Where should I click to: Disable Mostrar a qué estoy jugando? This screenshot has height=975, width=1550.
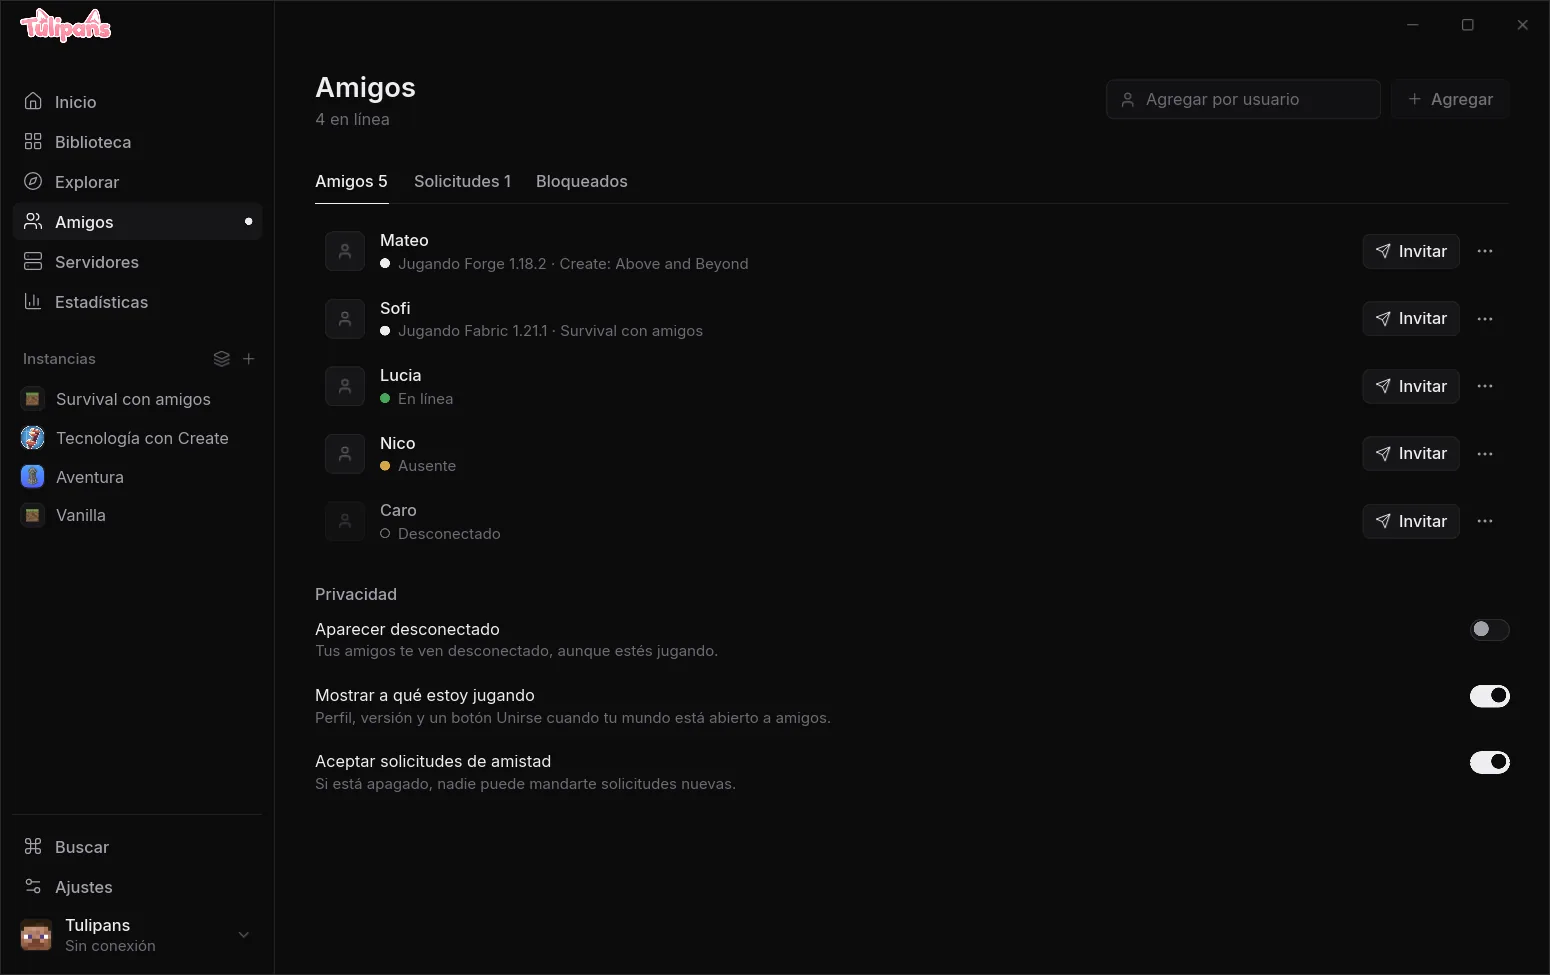pos(1489,696)
